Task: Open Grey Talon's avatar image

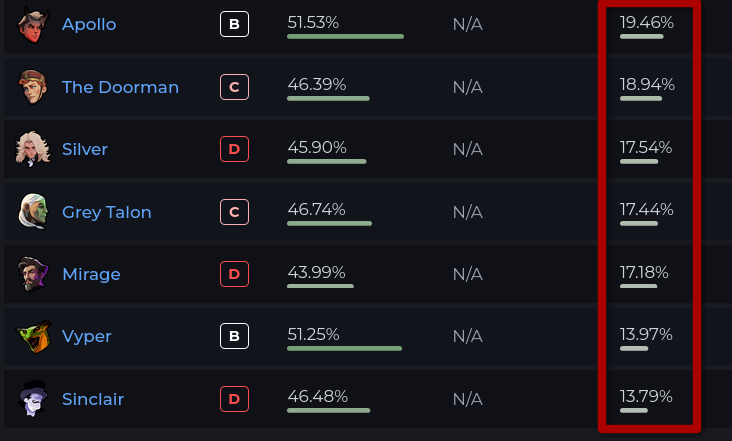Action: 33,211
